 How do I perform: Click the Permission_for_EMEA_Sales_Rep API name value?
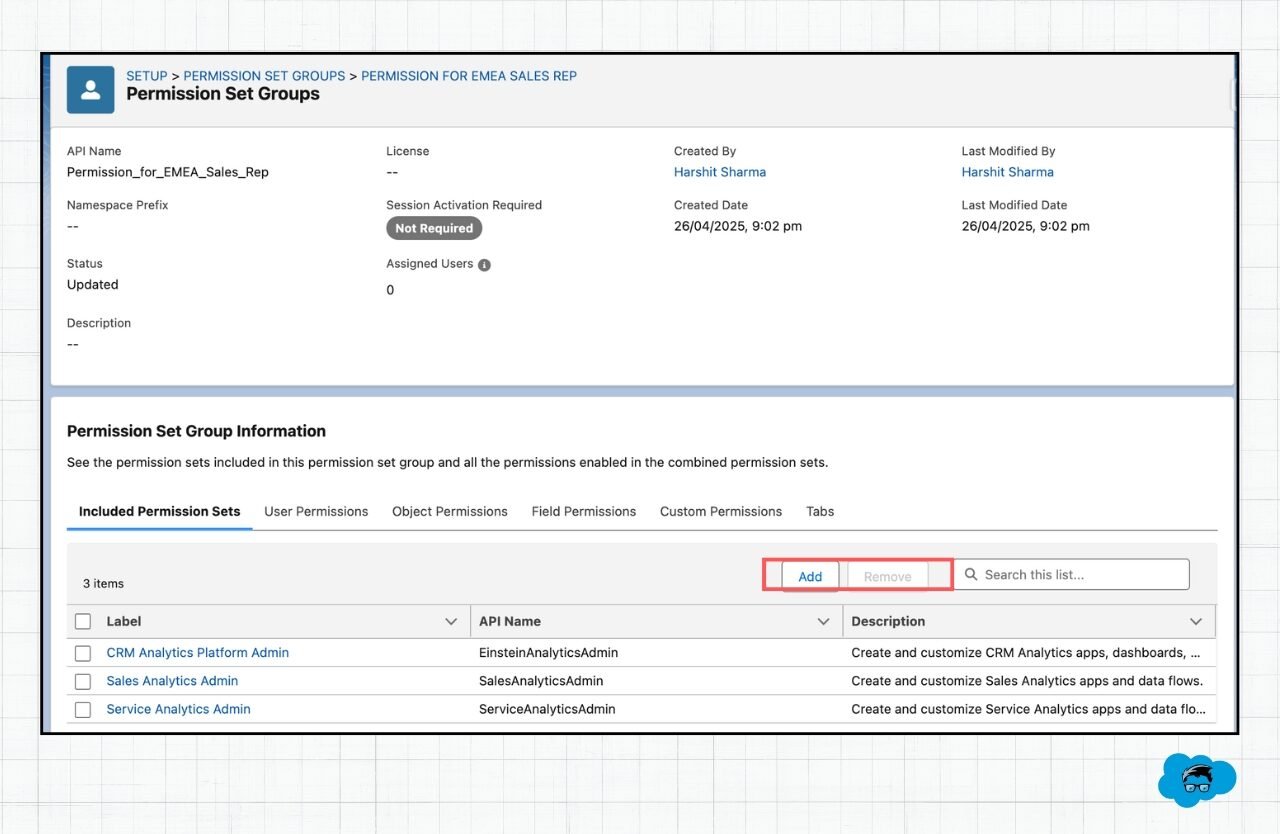[x=168, y=172]
